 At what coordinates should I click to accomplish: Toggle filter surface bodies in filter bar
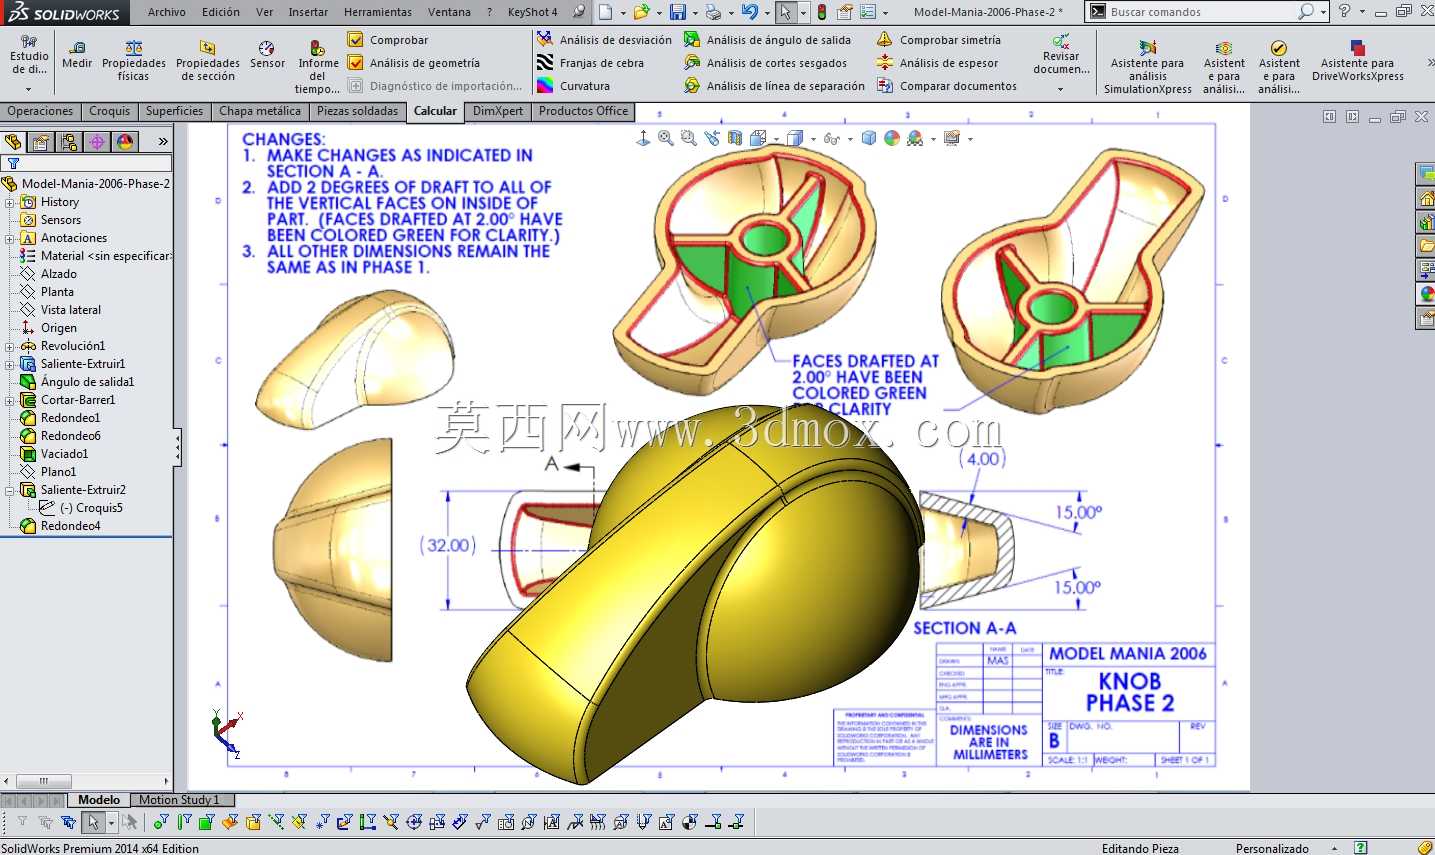pyautogui.click(x=230, y=822)
